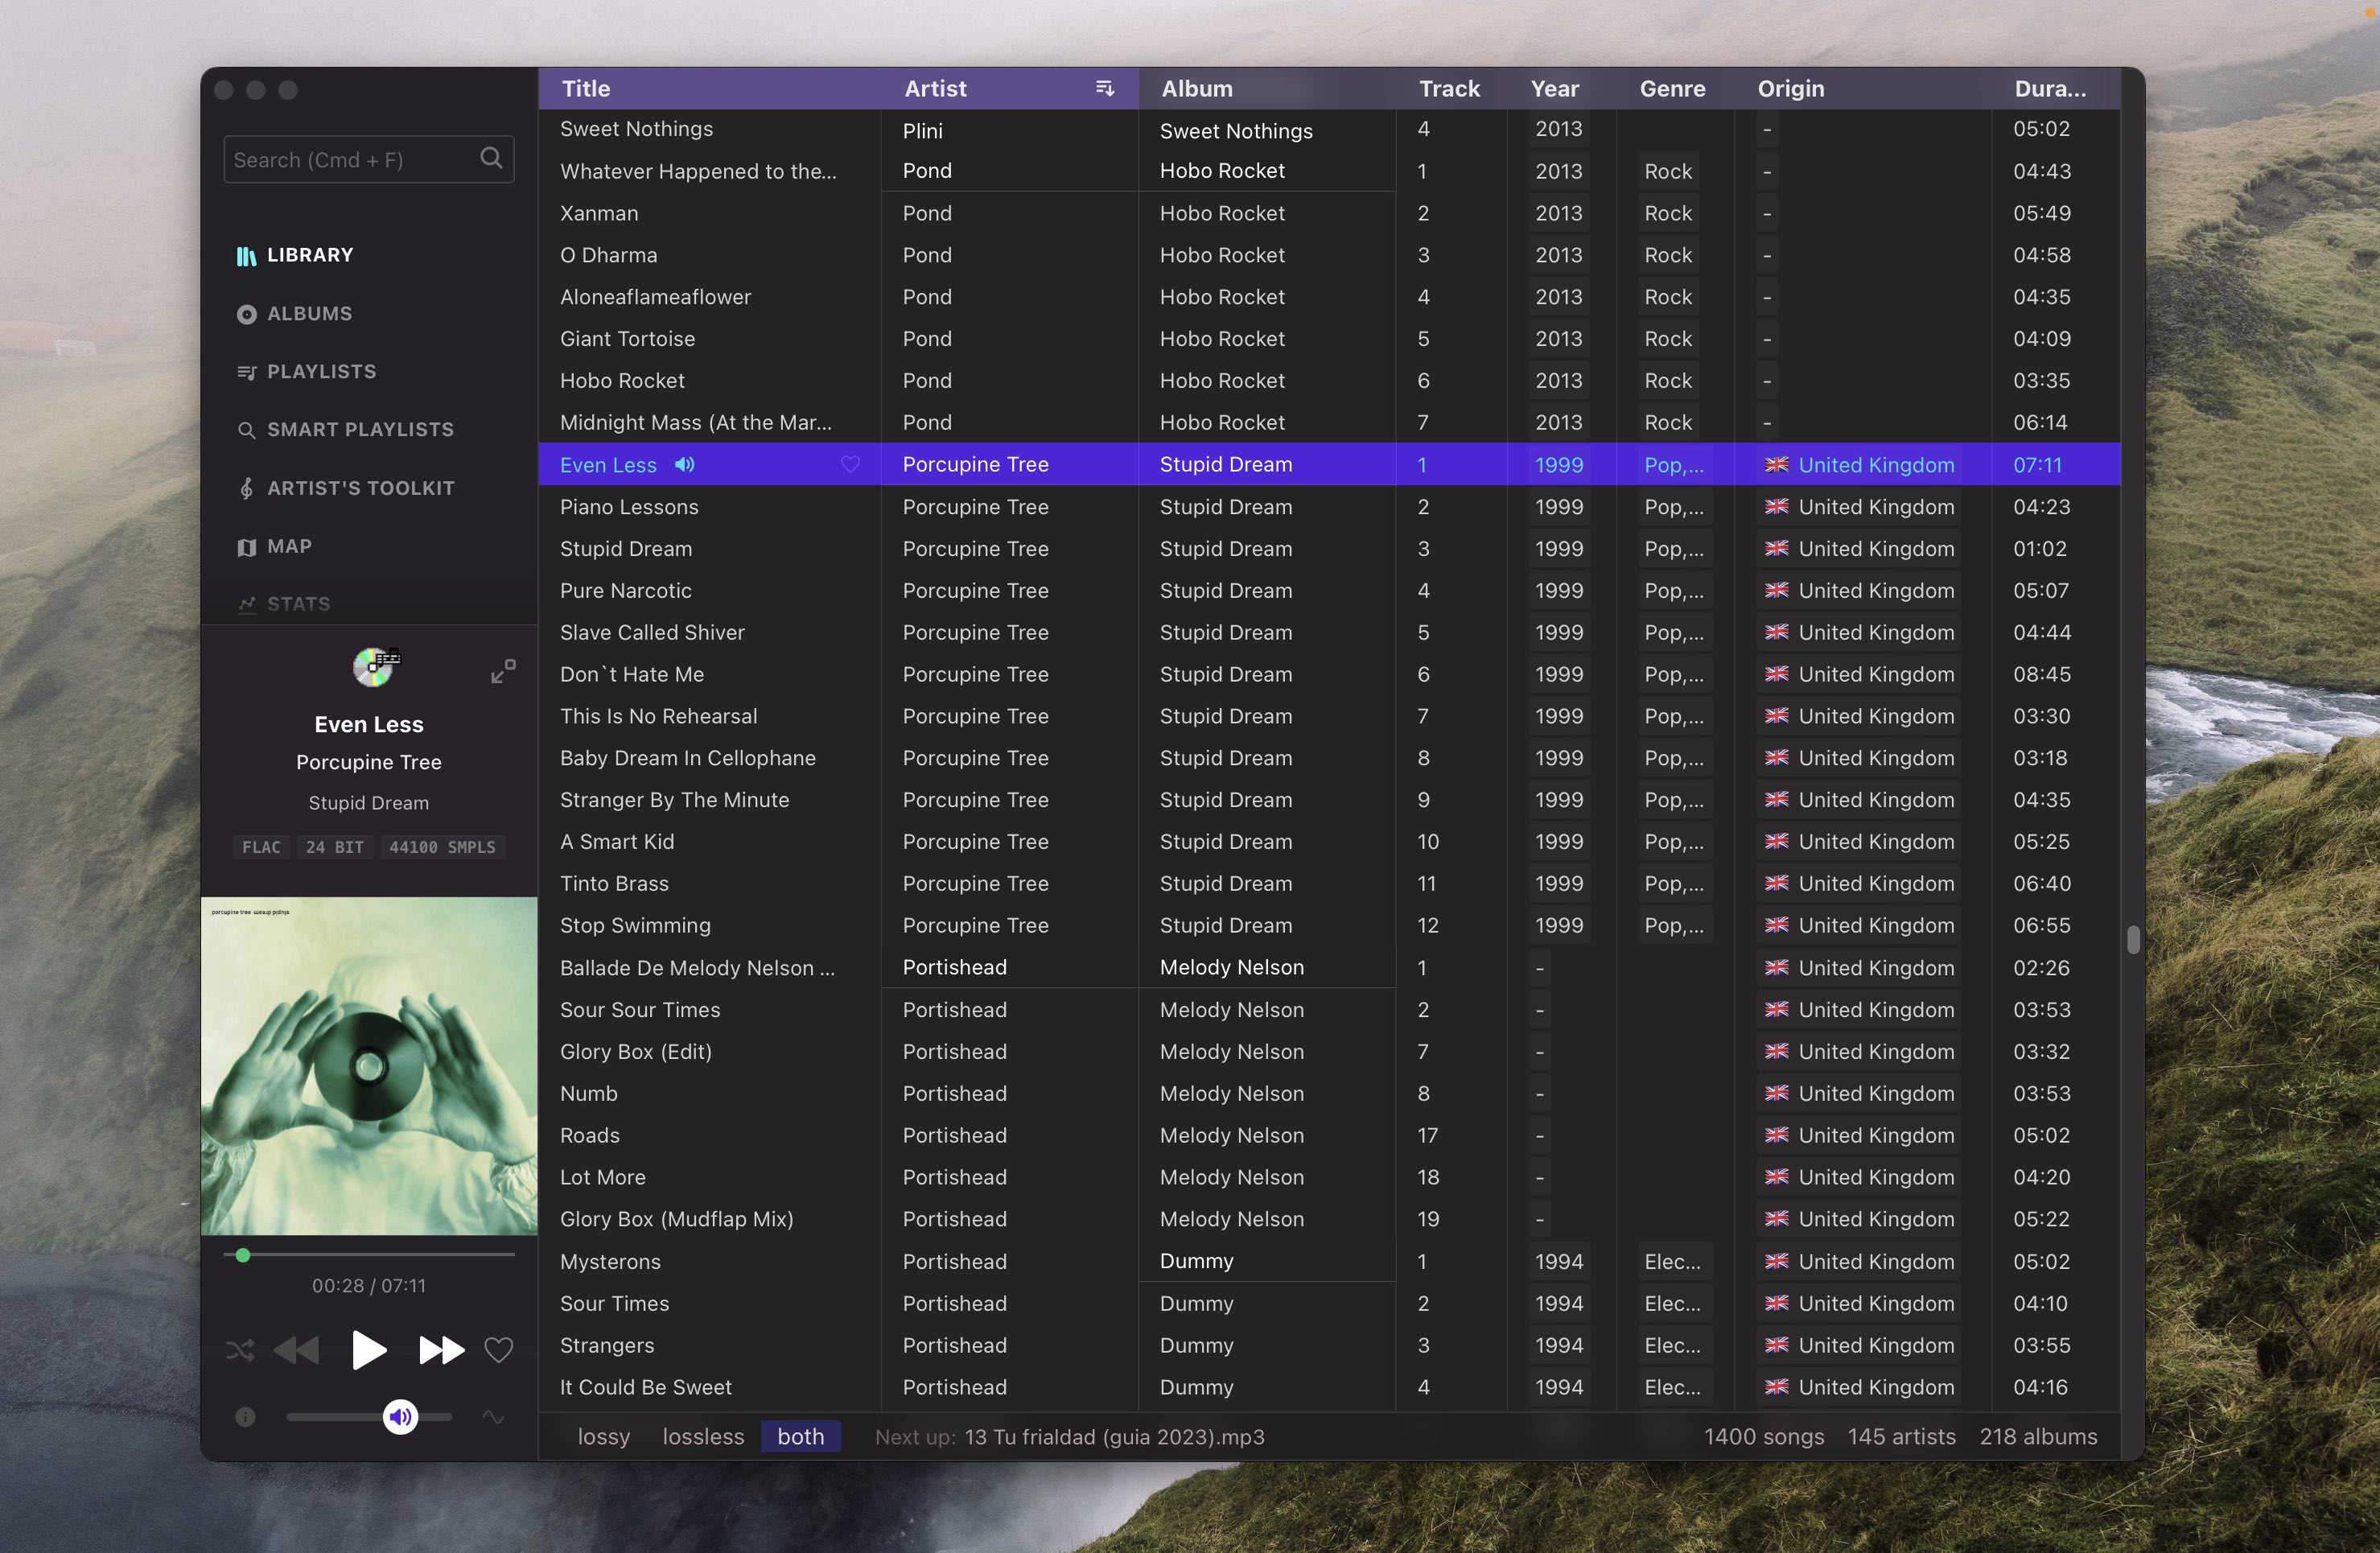Click the Next up Tu frialdad track text
Image resolution: width=2380 pixels, height=1553 pixels.
1114,1437
